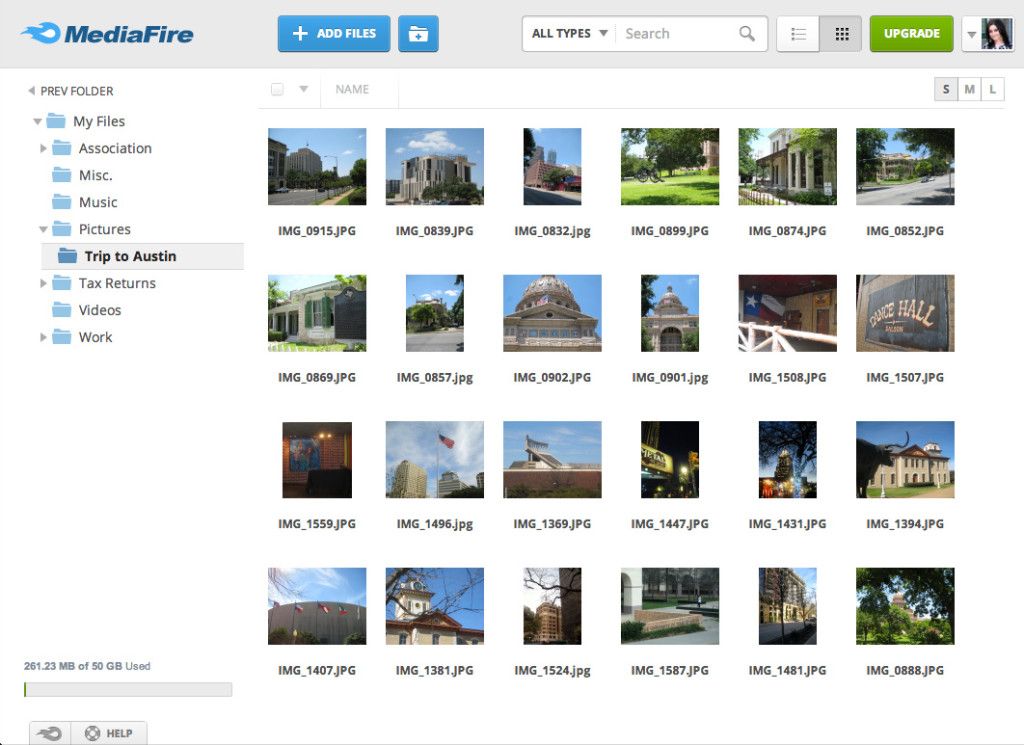Click the MediaFire logo
The image size is (1024, 745).
(107, 33)
